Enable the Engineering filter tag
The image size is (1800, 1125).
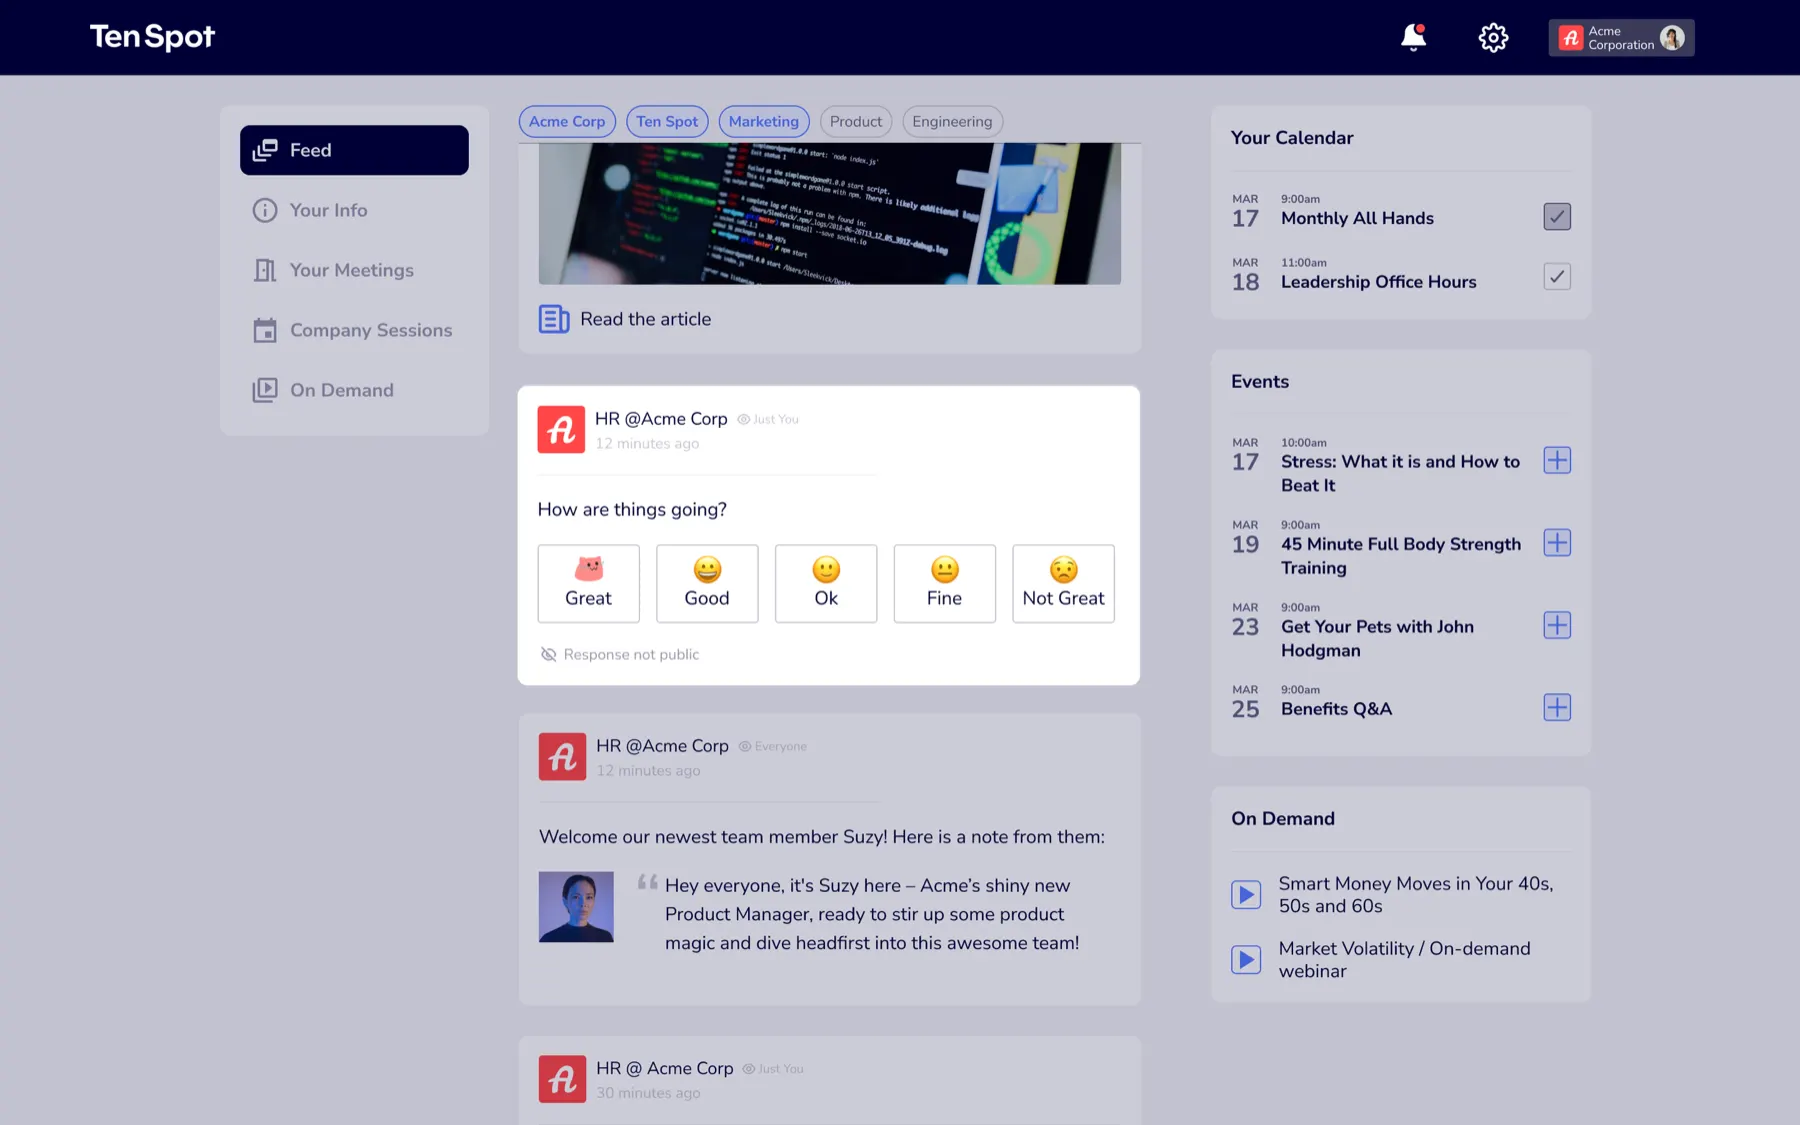[x=952, y=121]
